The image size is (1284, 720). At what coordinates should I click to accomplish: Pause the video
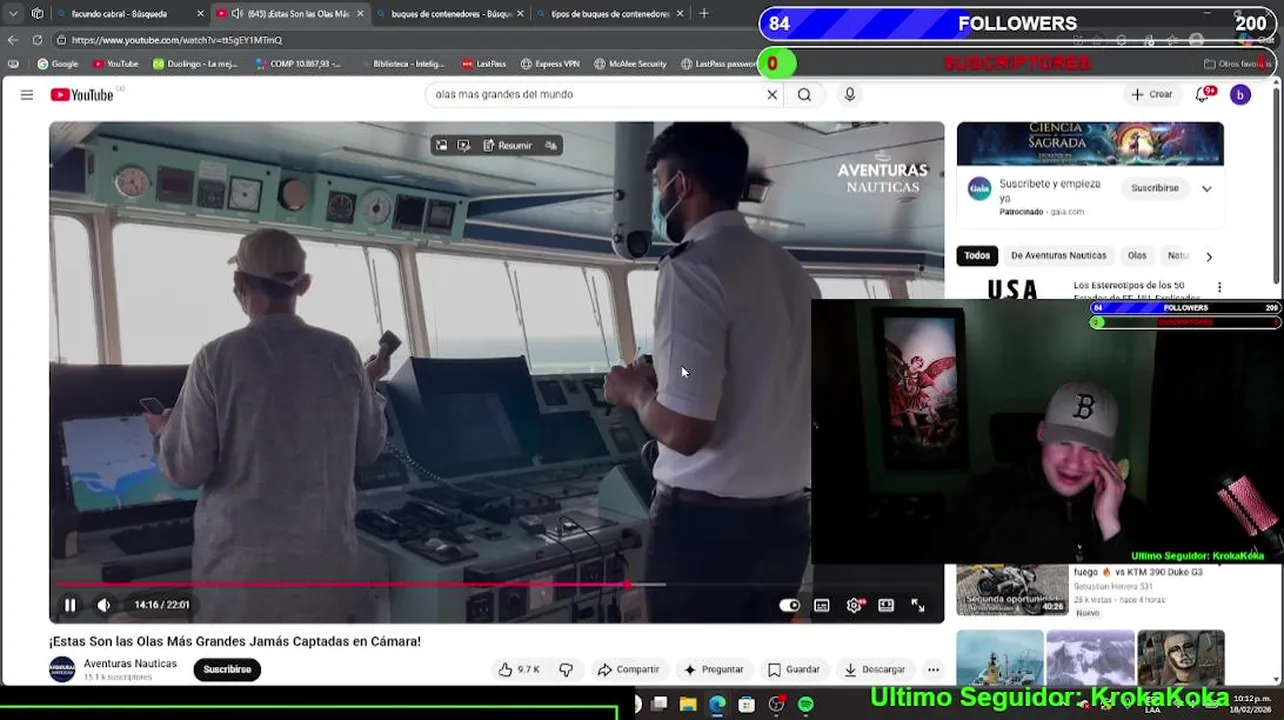(70, 605)
